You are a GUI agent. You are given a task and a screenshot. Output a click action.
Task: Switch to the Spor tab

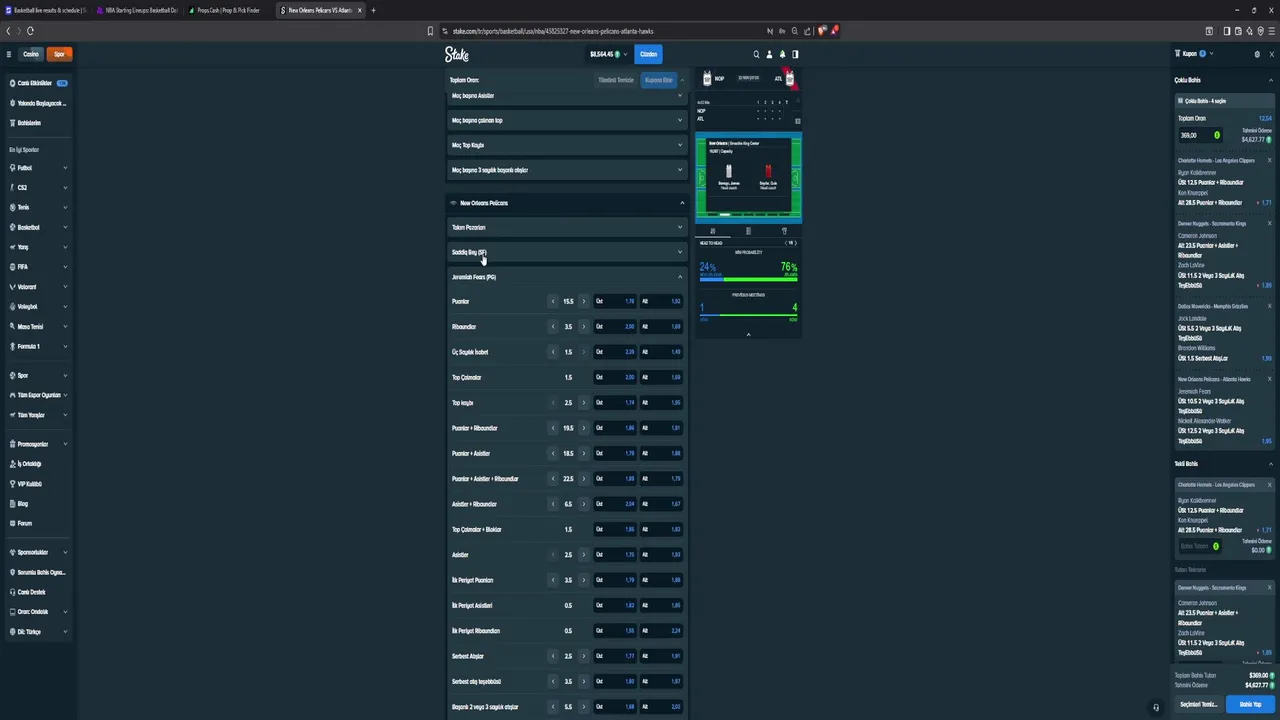(59, 54)
